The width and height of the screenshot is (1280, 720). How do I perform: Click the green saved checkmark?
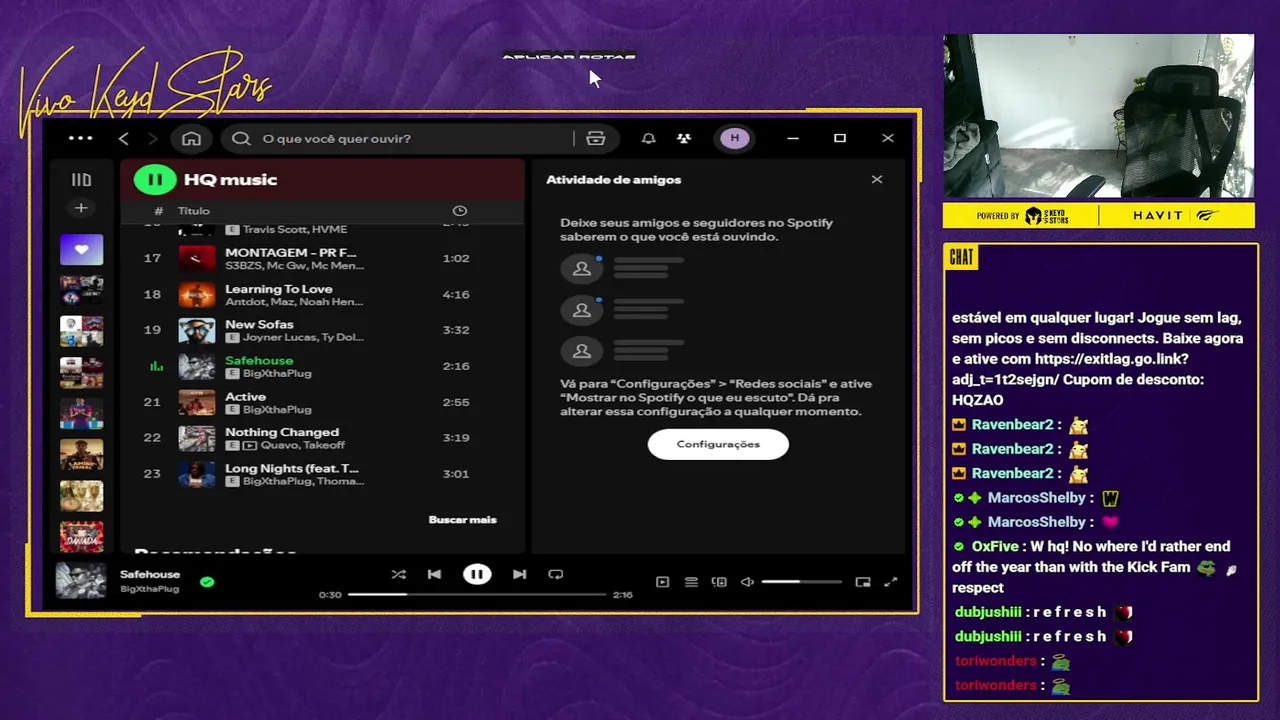click(207, 581)
